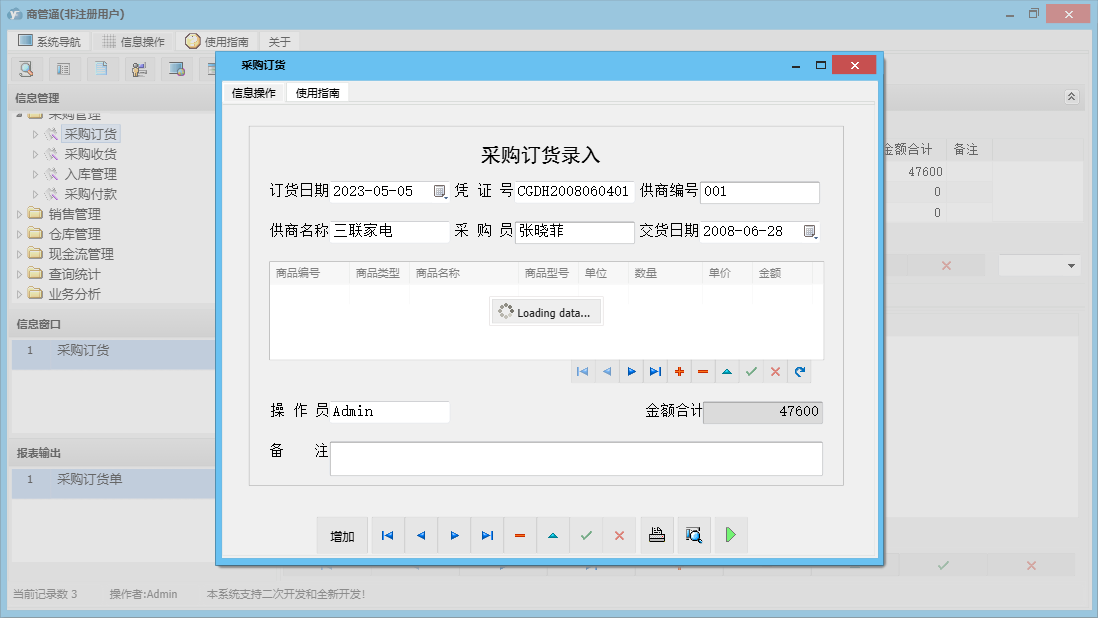Screen dimensions: 1098x618
Task: Confirm grid edits with the green checkmark
Action: tap(751, 371)
